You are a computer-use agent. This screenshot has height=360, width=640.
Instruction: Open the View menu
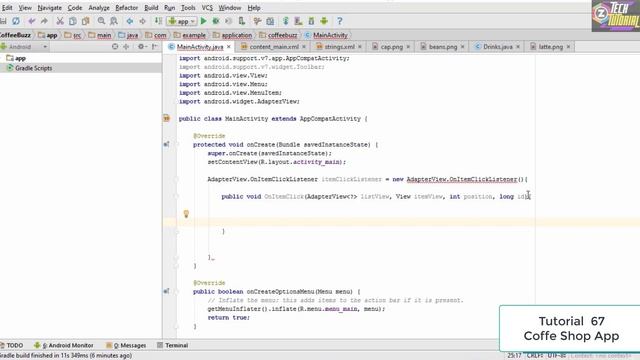point(25,8)
